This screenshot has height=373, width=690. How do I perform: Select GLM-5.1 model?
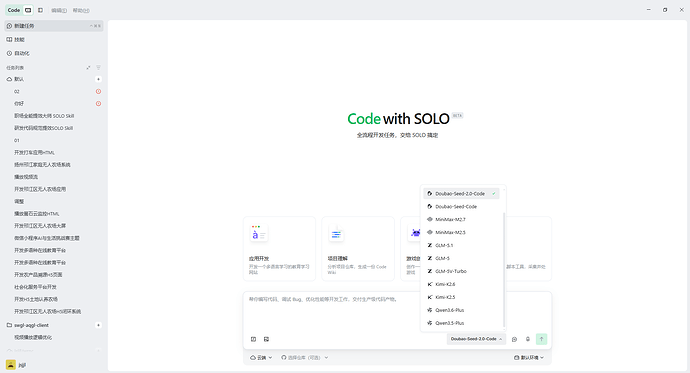[x=461, y=245]
